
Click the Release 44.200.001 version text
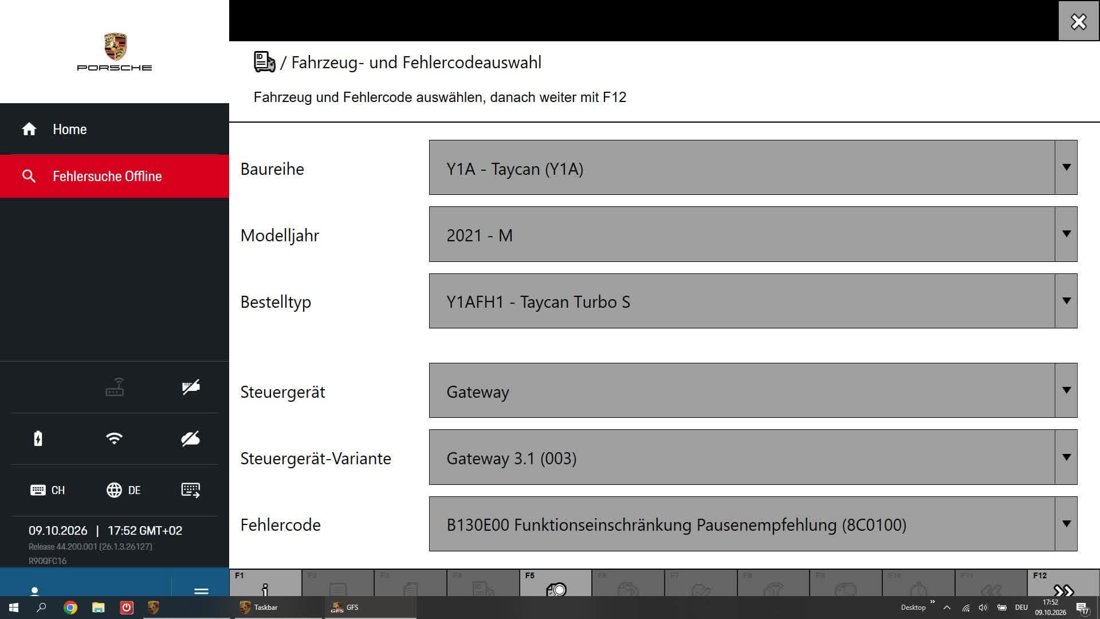click(x=90, y=547)
